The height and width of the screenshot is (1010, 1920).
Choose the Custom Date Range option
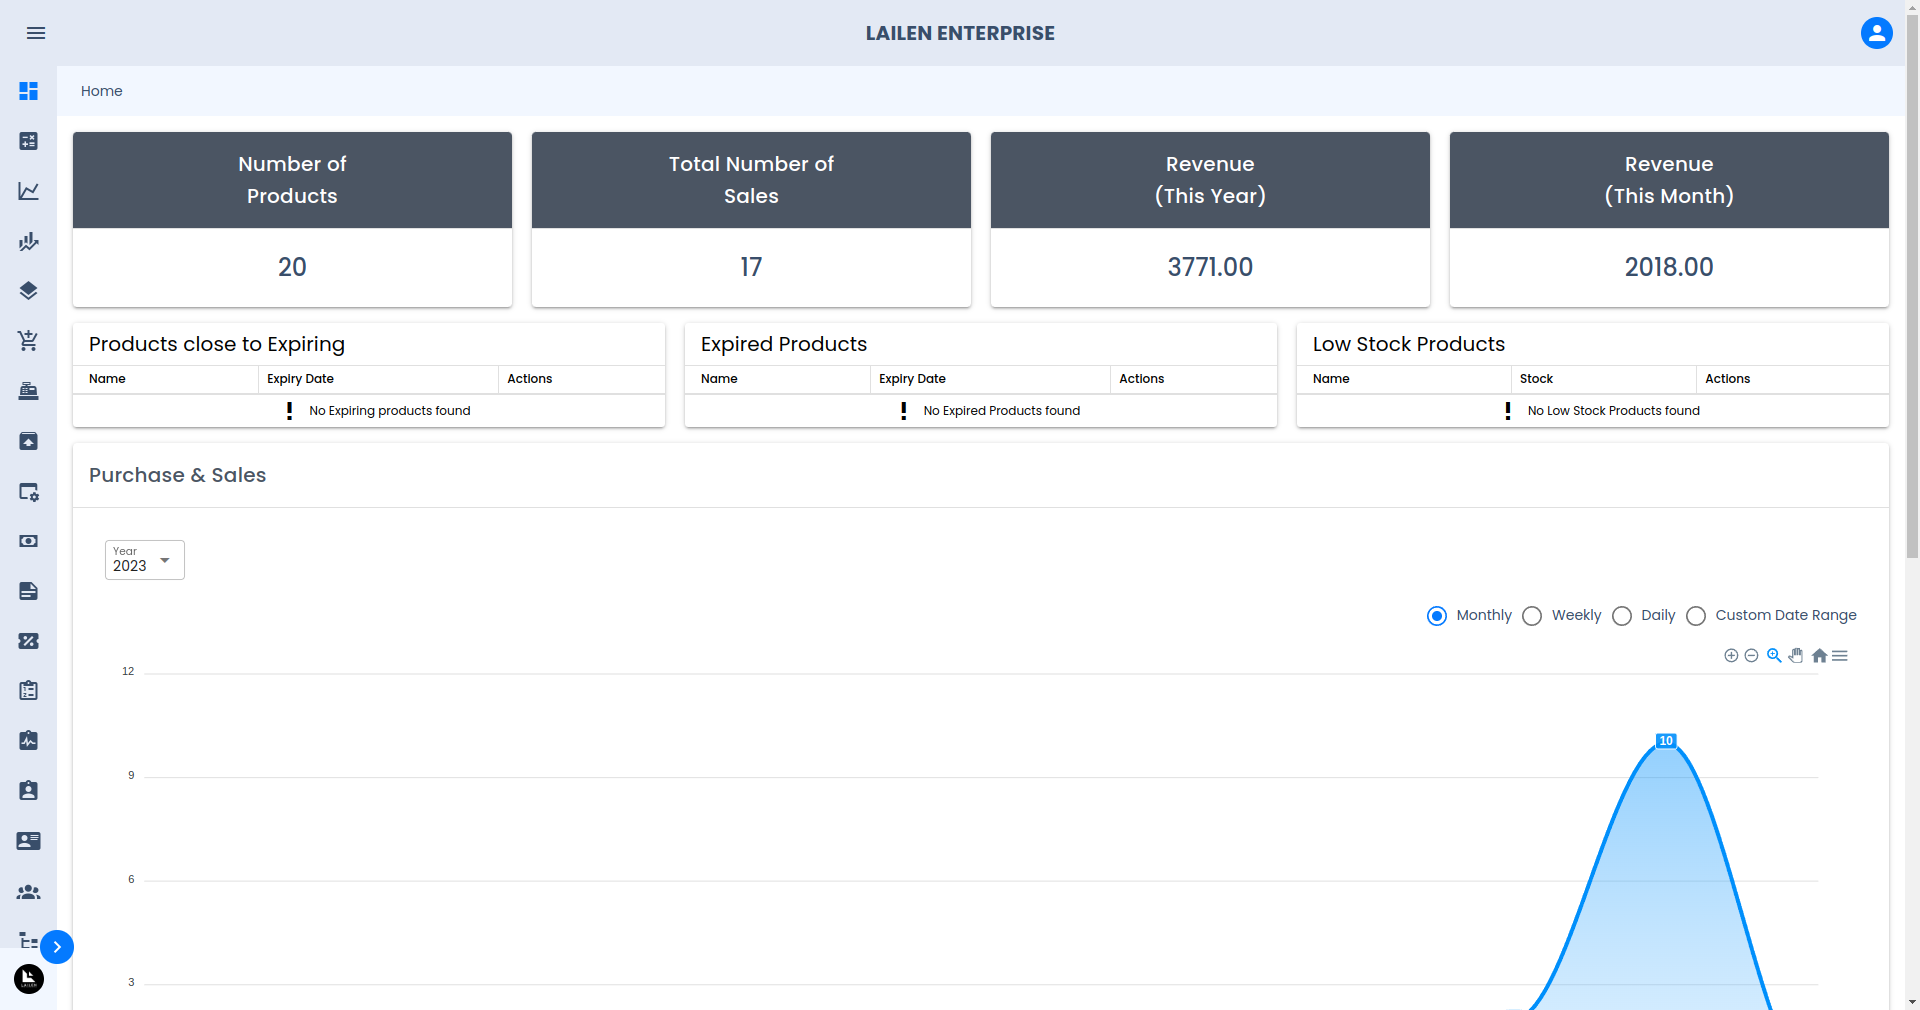[x=1696, y=616]
